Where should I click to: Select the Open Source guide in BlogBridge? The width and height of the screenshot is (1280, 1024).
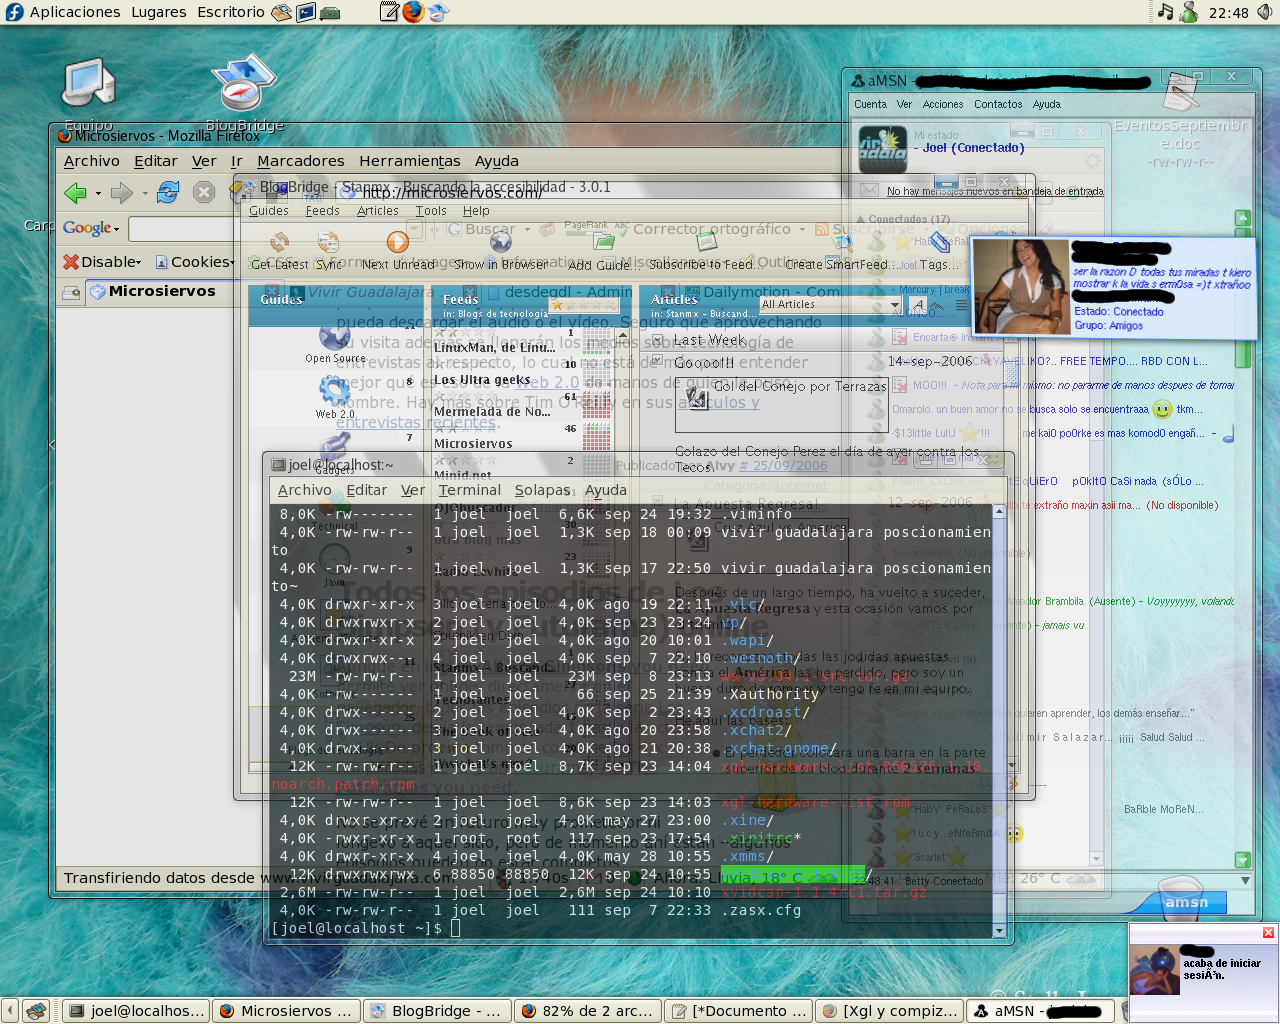[x=335, y=344]
